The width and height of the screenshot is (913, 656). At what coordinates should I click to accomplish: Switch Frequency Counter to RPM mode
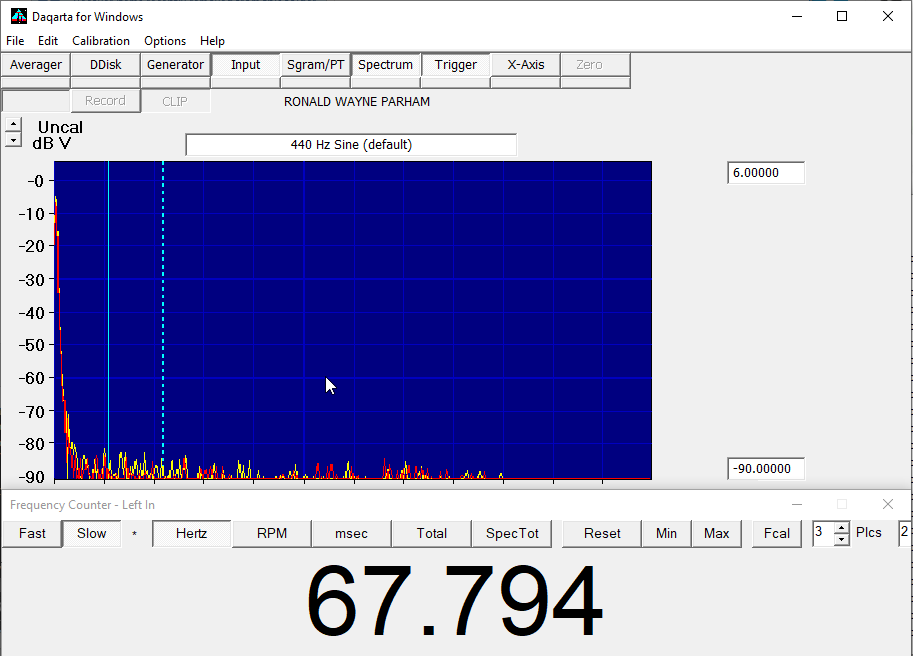(271, 534)
